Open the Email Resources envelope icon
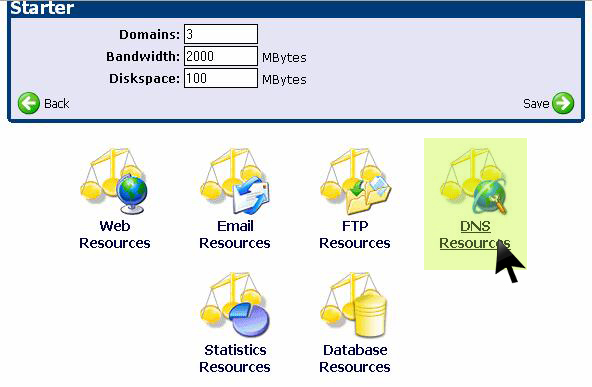This screenshot has height=387, width=592. coord(234,181)
